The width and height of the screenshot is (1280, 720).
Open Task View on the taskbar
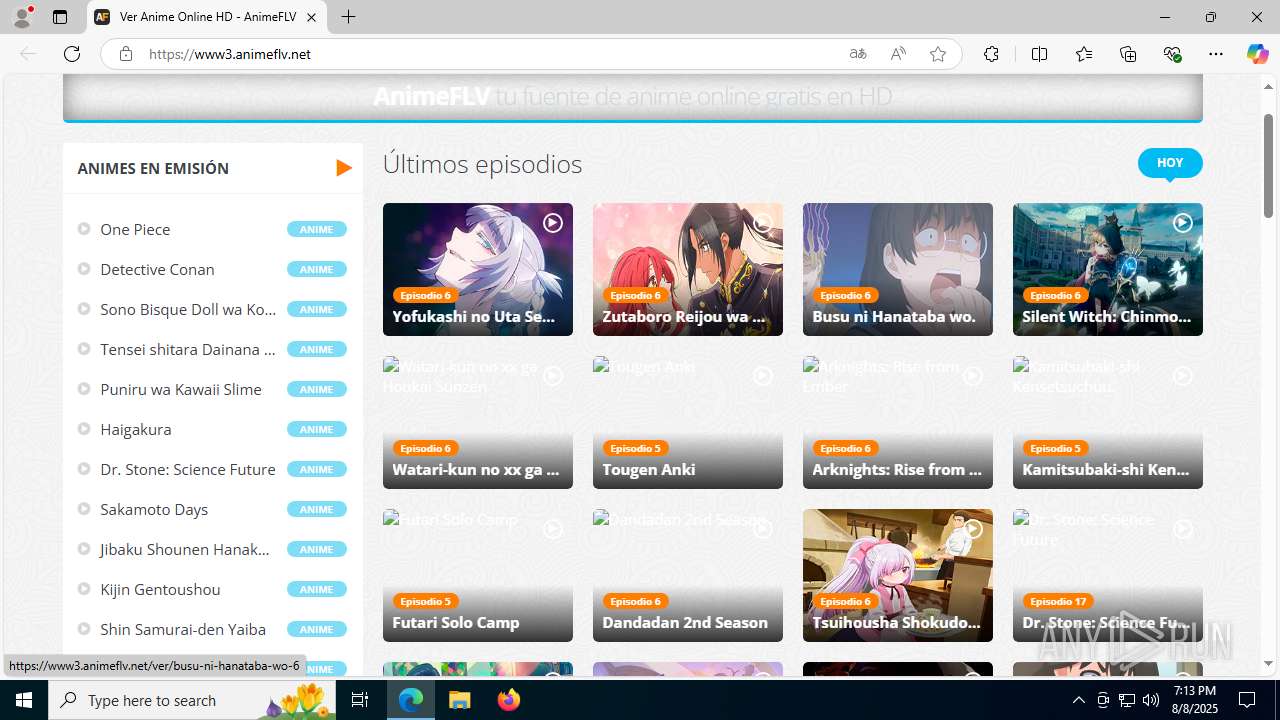tap(360, 700)
